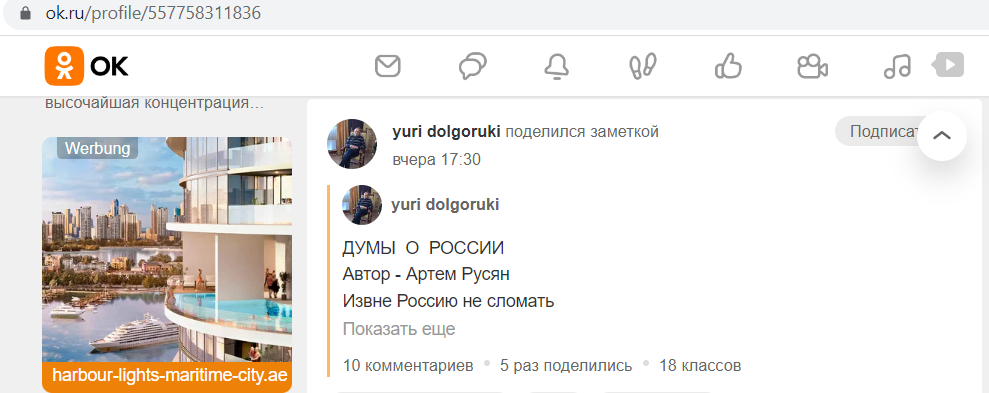Open music note icon

pyautogui.click(x=897, y=66)
